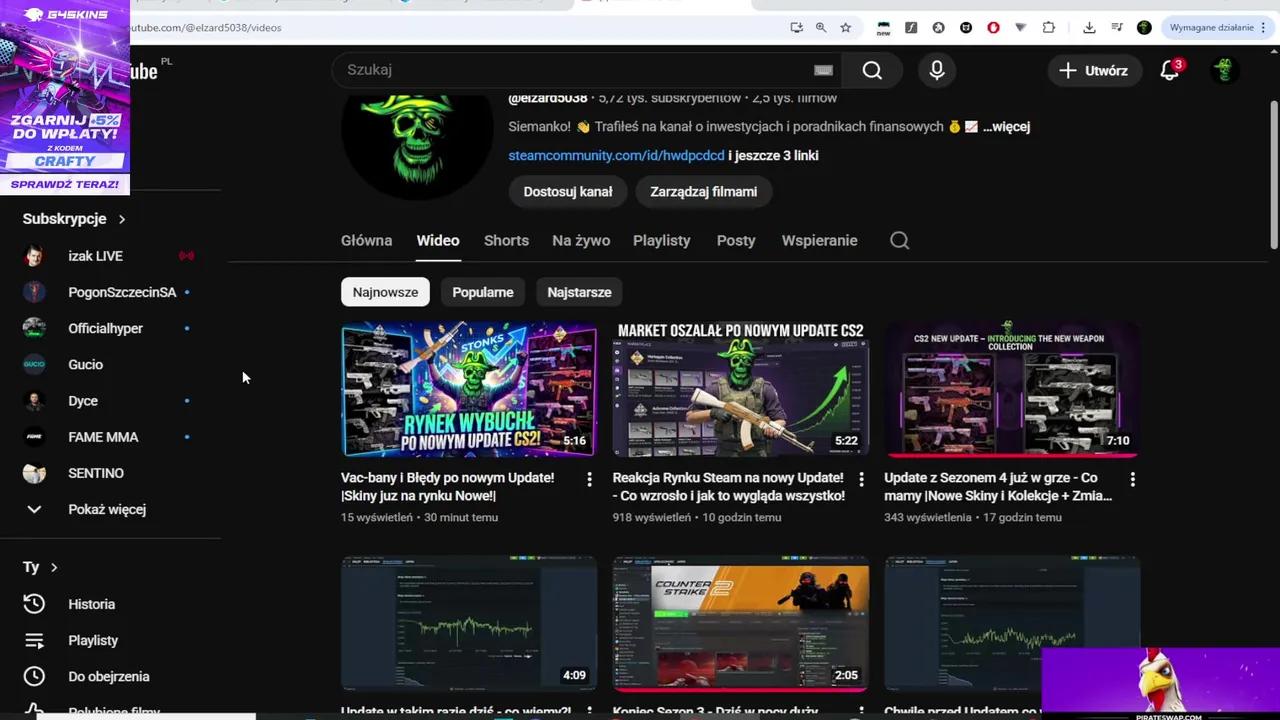Open options menu for Vac-bany video
Viewport: 1280px width, 720px height.
coord(589,480)
